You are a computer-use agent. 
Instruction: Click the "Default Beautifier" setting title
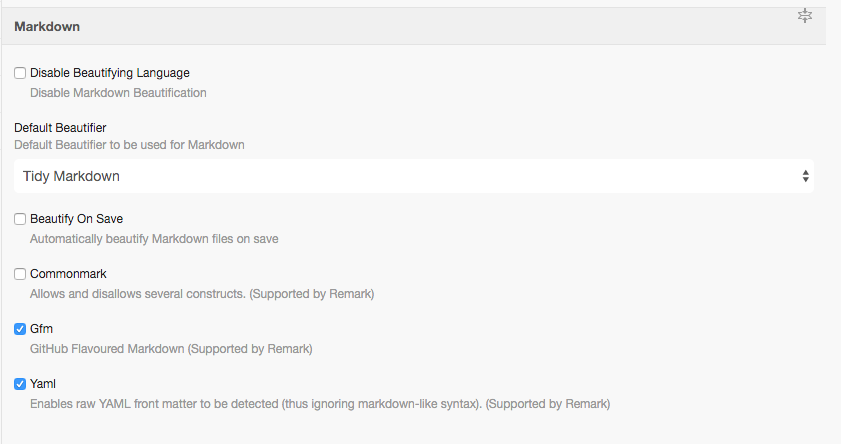point(60,128)
